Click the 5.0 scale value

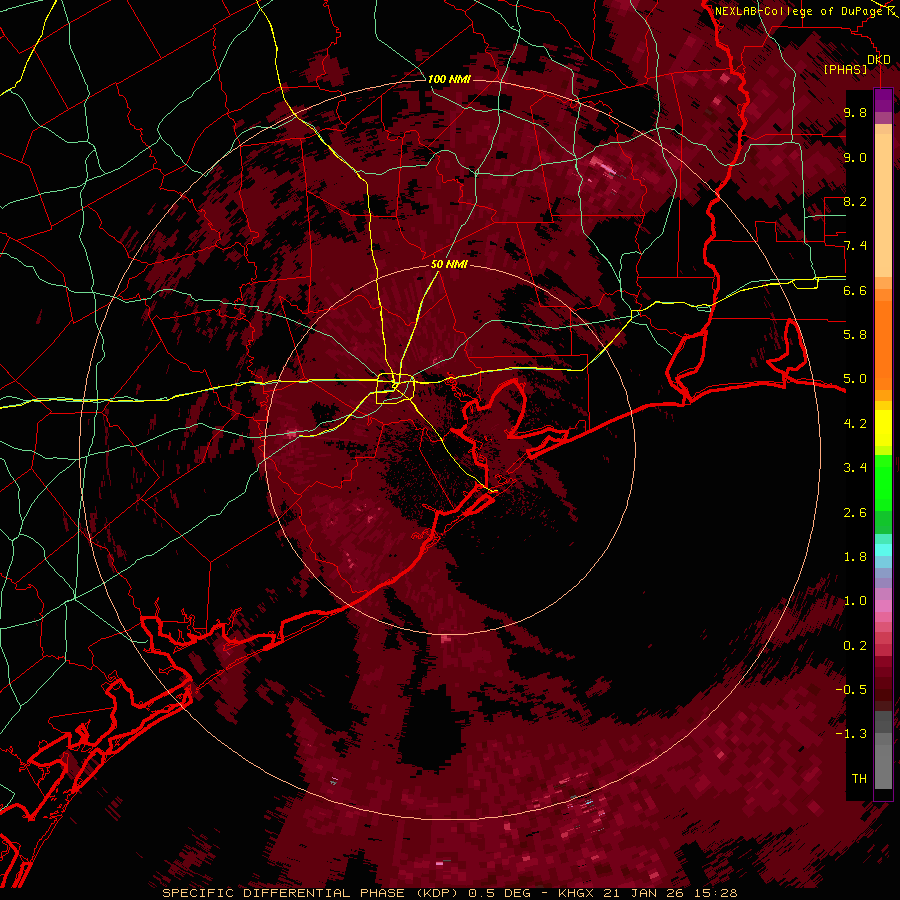point(855,379)
